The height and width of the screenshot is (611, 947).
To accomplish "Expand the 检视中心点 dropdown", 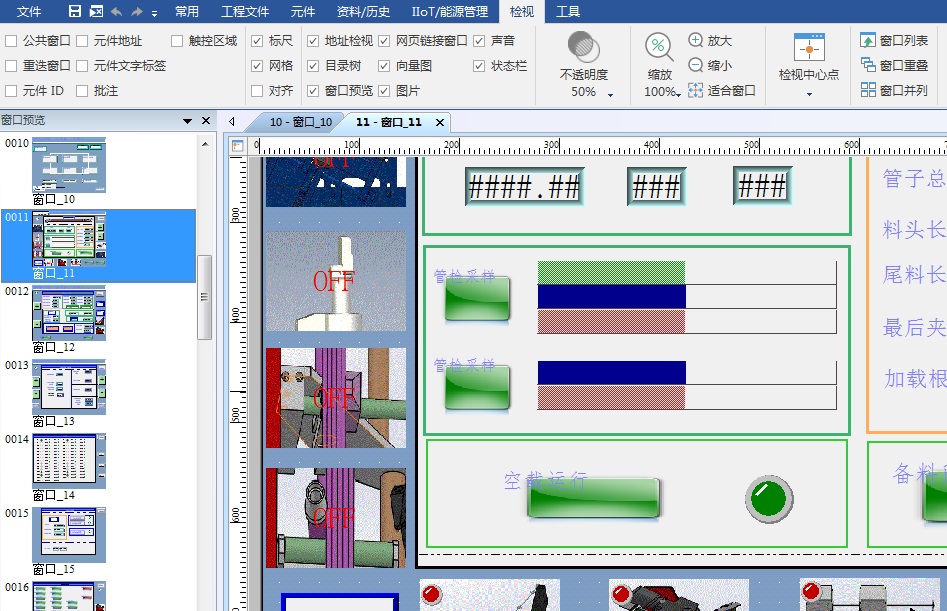I will 808,94.
